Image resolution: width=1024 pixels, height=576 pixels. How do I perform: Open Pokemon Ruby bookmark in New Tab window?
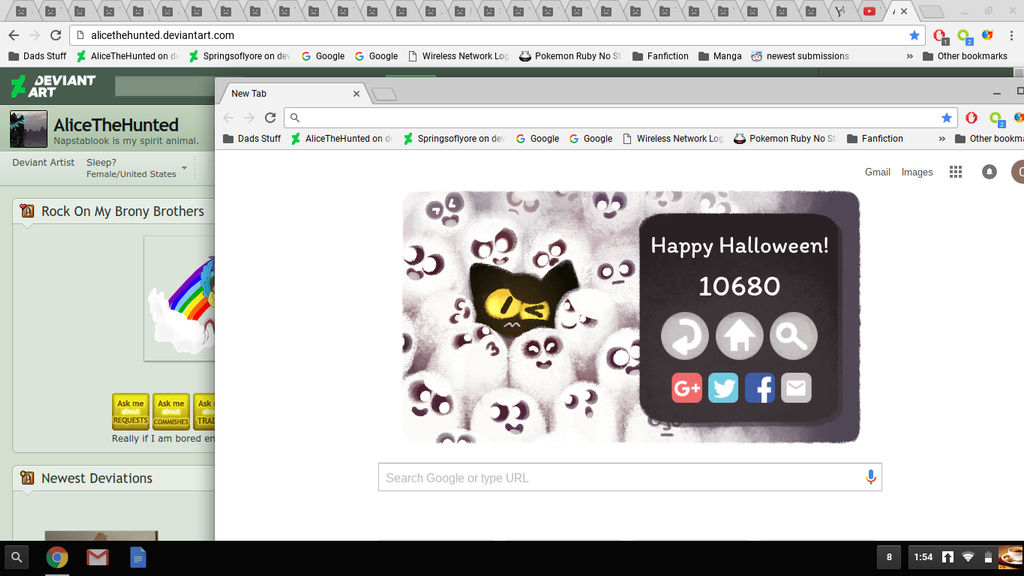[x=784, y=138]
